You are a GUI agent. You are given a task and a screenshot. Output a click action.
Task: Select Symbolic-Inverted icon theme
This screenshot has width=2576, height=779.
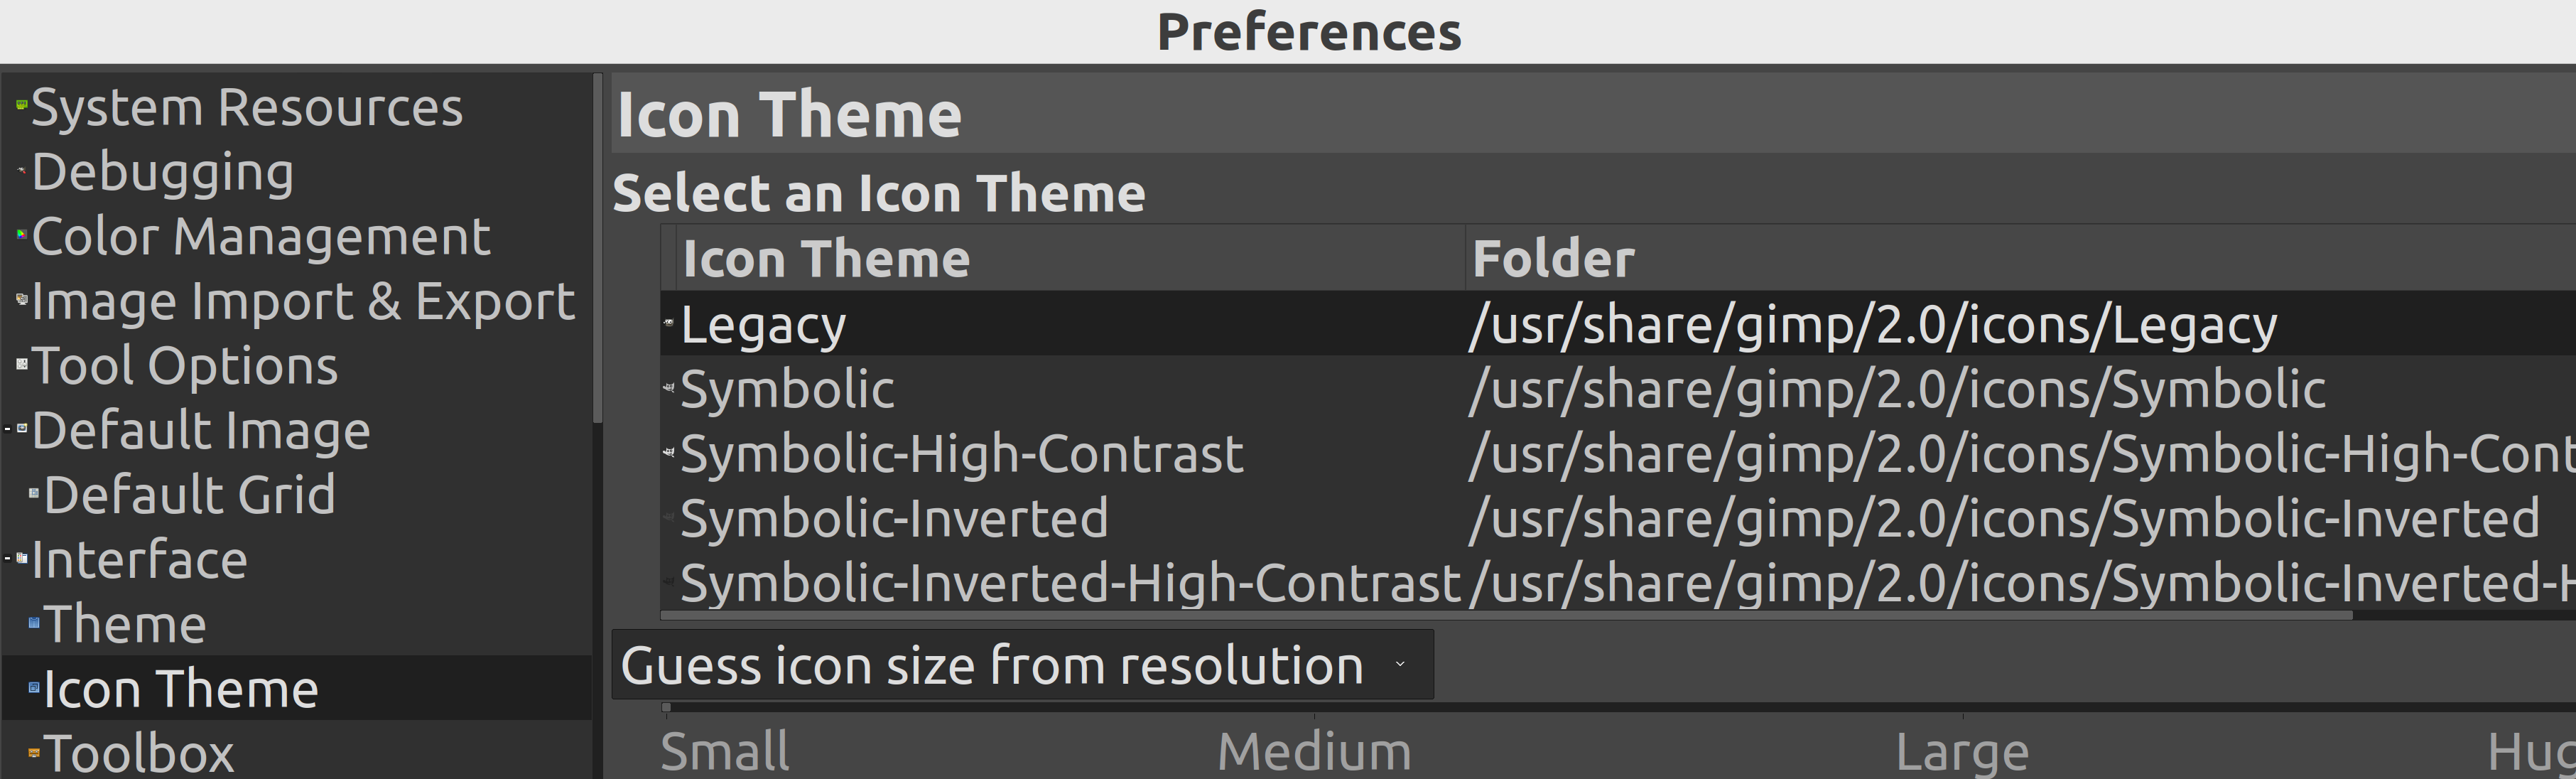pos(894,519)
